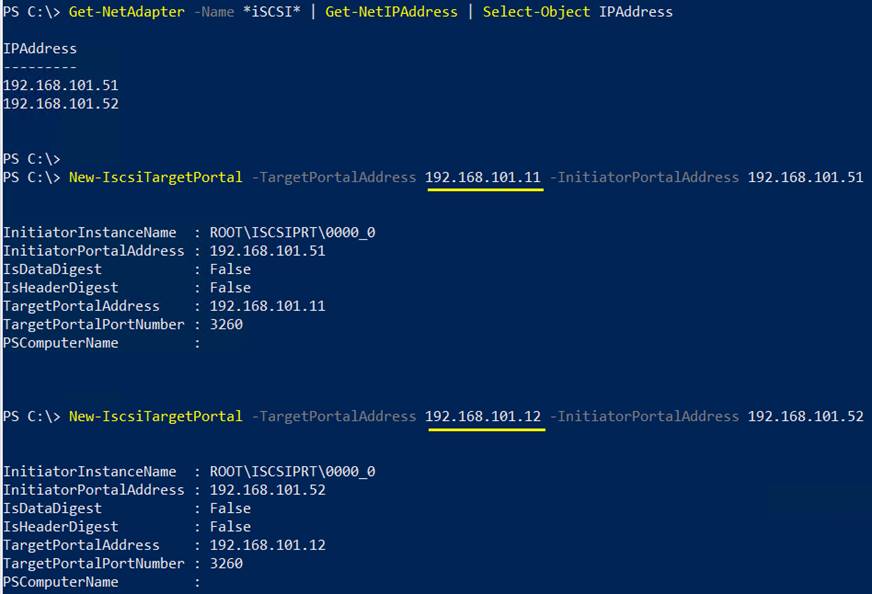Screen dimensions: 872x594
Task: Click the Get-NetIPAddress cmdlet in pipeline
Action: [x=391, y=12]
